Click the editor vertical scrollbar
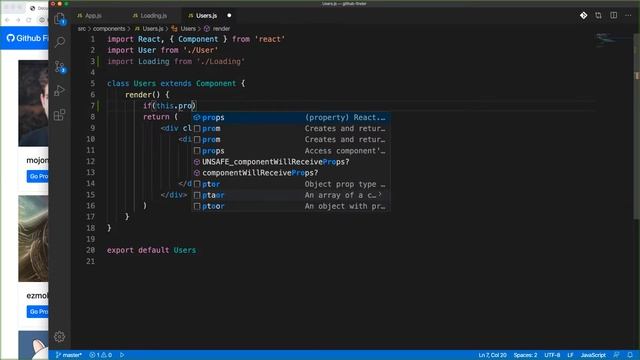This screenshot has height=360, width=640. pos(636,127)
